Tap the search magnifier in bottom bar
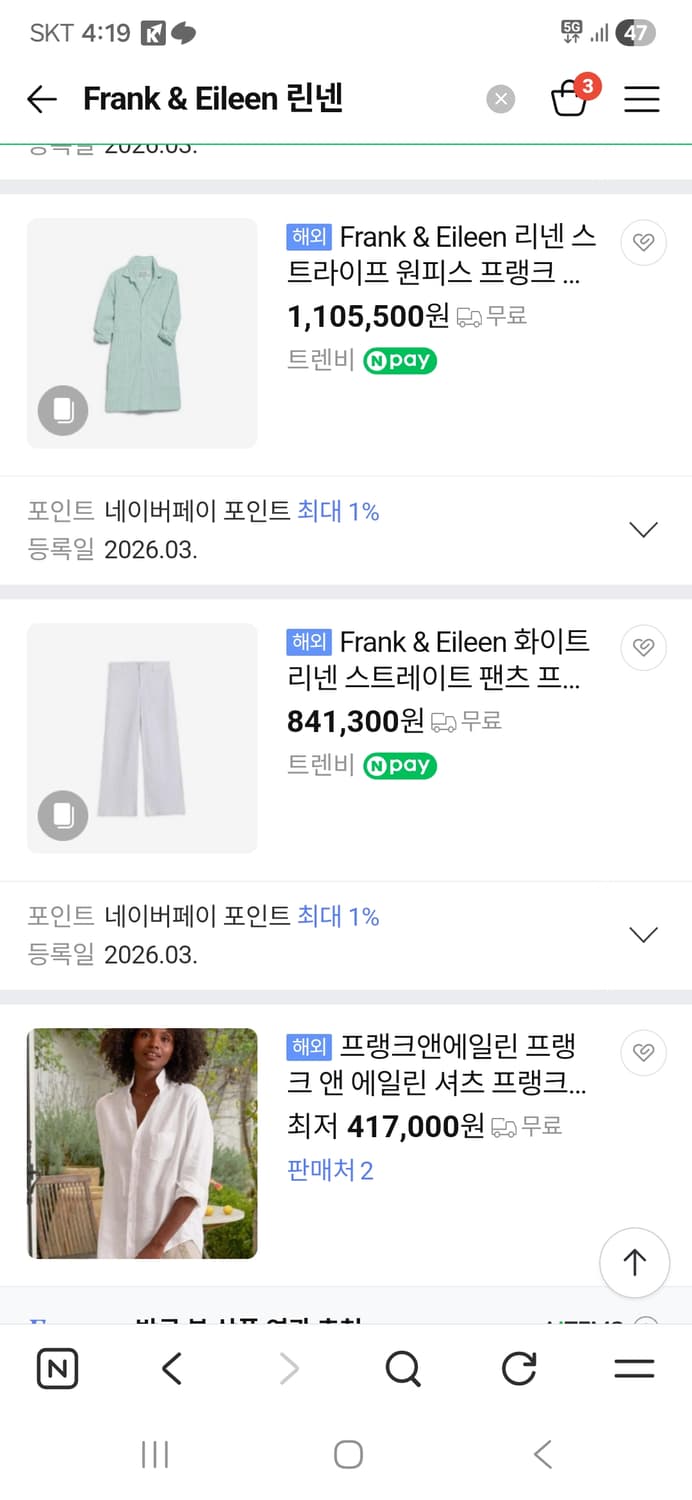 [402, 1368]
